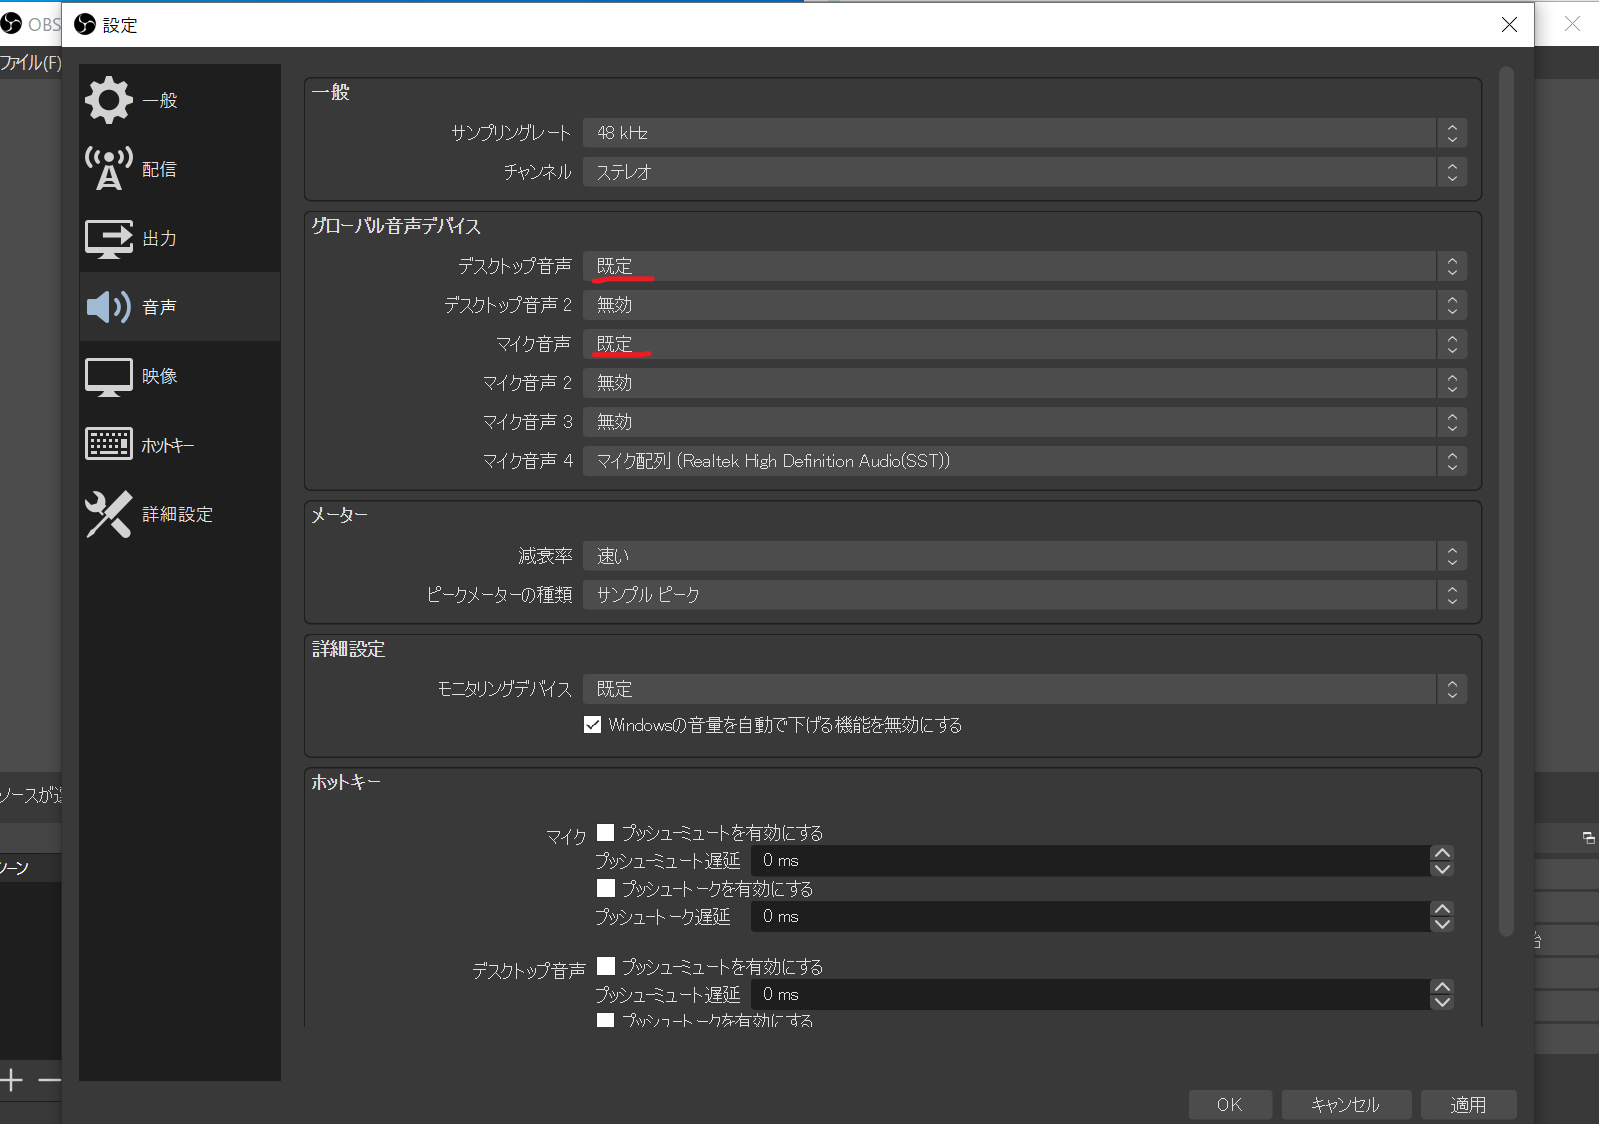Enable マイク プッシュトークを有効にする checkbox

pyautogui.click(x=605, y=888)
